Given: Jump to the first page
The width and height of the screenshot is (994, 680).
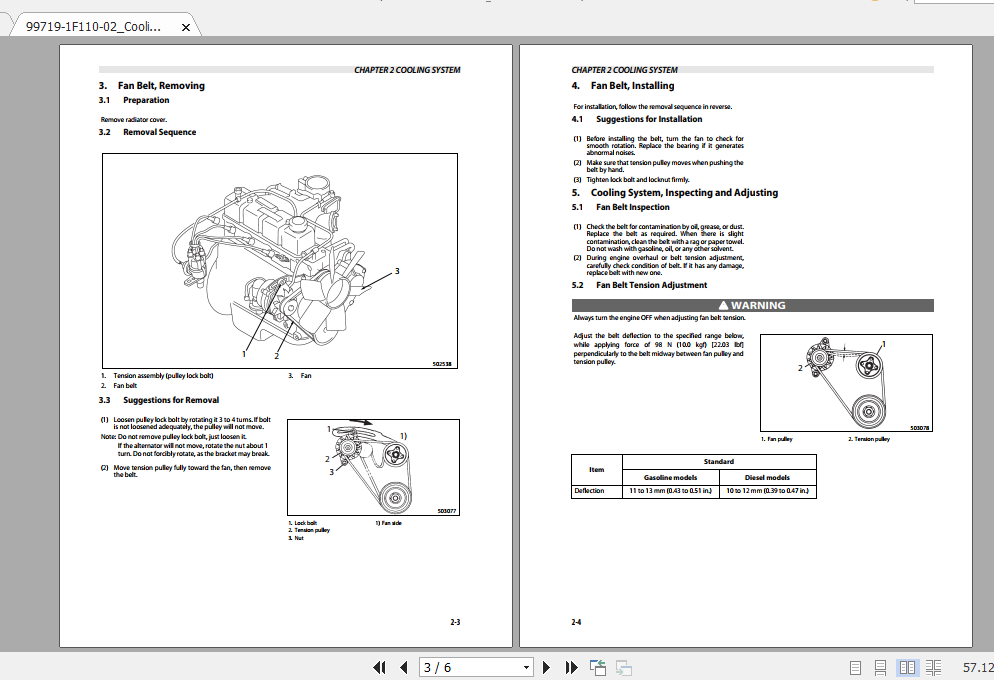Looking at the screenshot, I should click(377, 667).
